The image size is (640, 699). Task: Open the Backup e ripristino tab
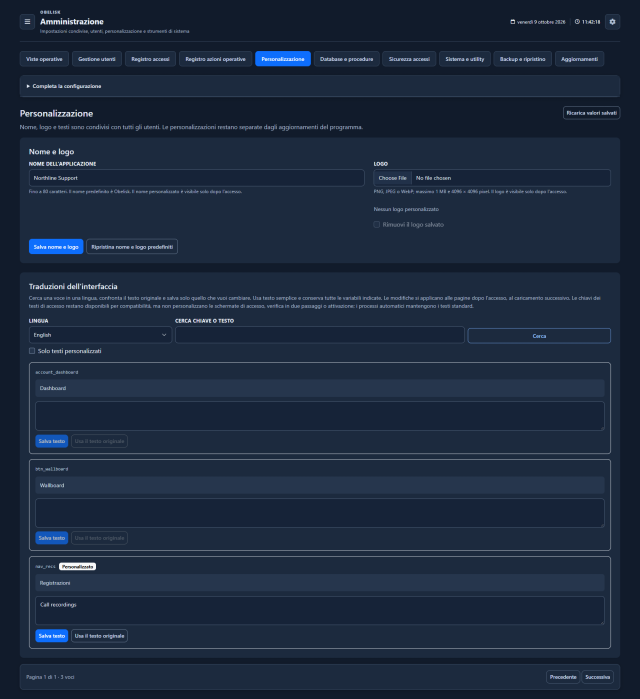point(522,59)
